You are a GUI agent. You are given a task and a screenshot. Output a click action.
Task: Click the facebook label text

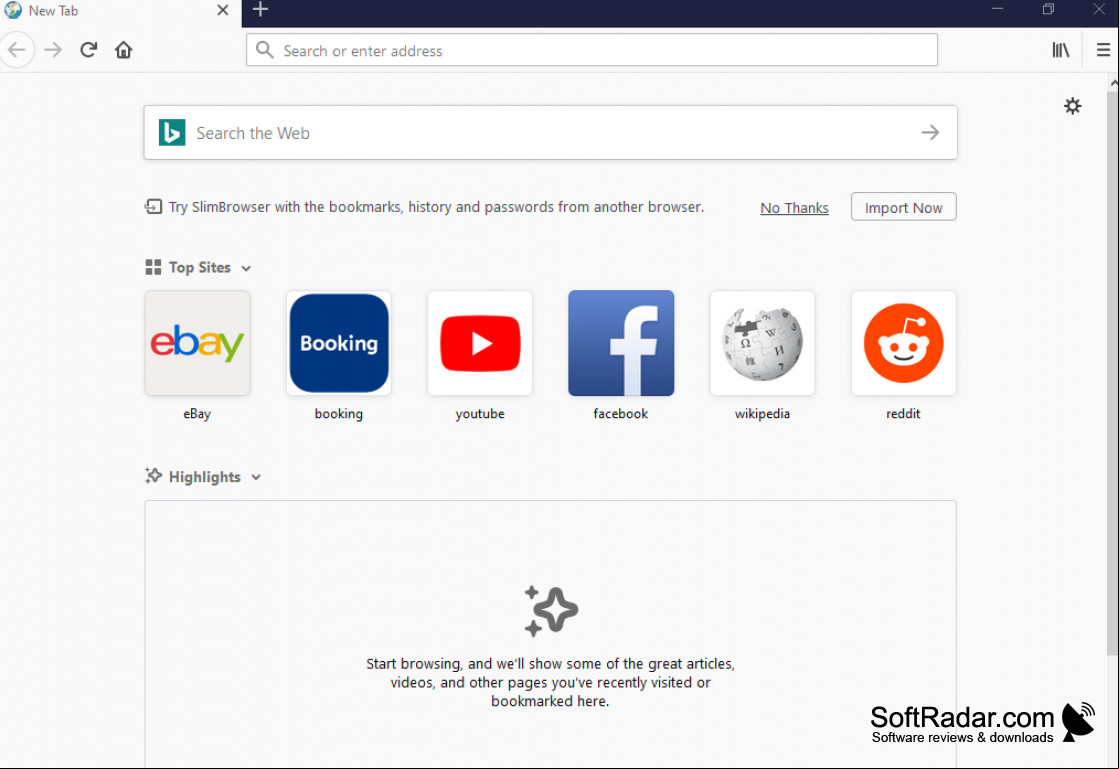tap(621, 414)
